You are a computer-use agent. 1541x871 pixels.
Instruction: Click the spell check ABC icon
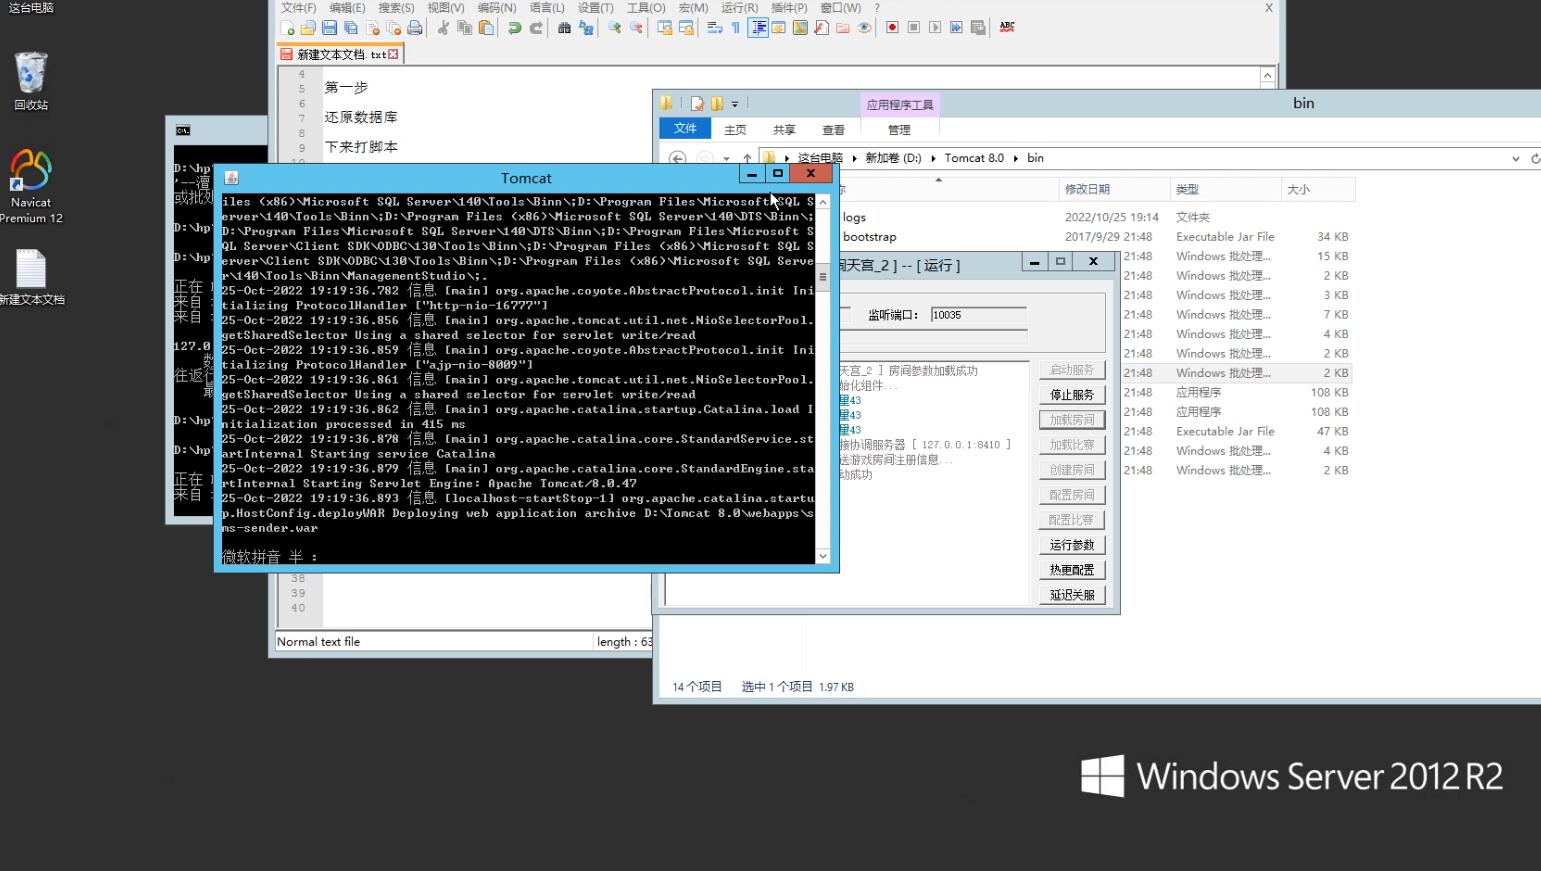[1007, 28]
